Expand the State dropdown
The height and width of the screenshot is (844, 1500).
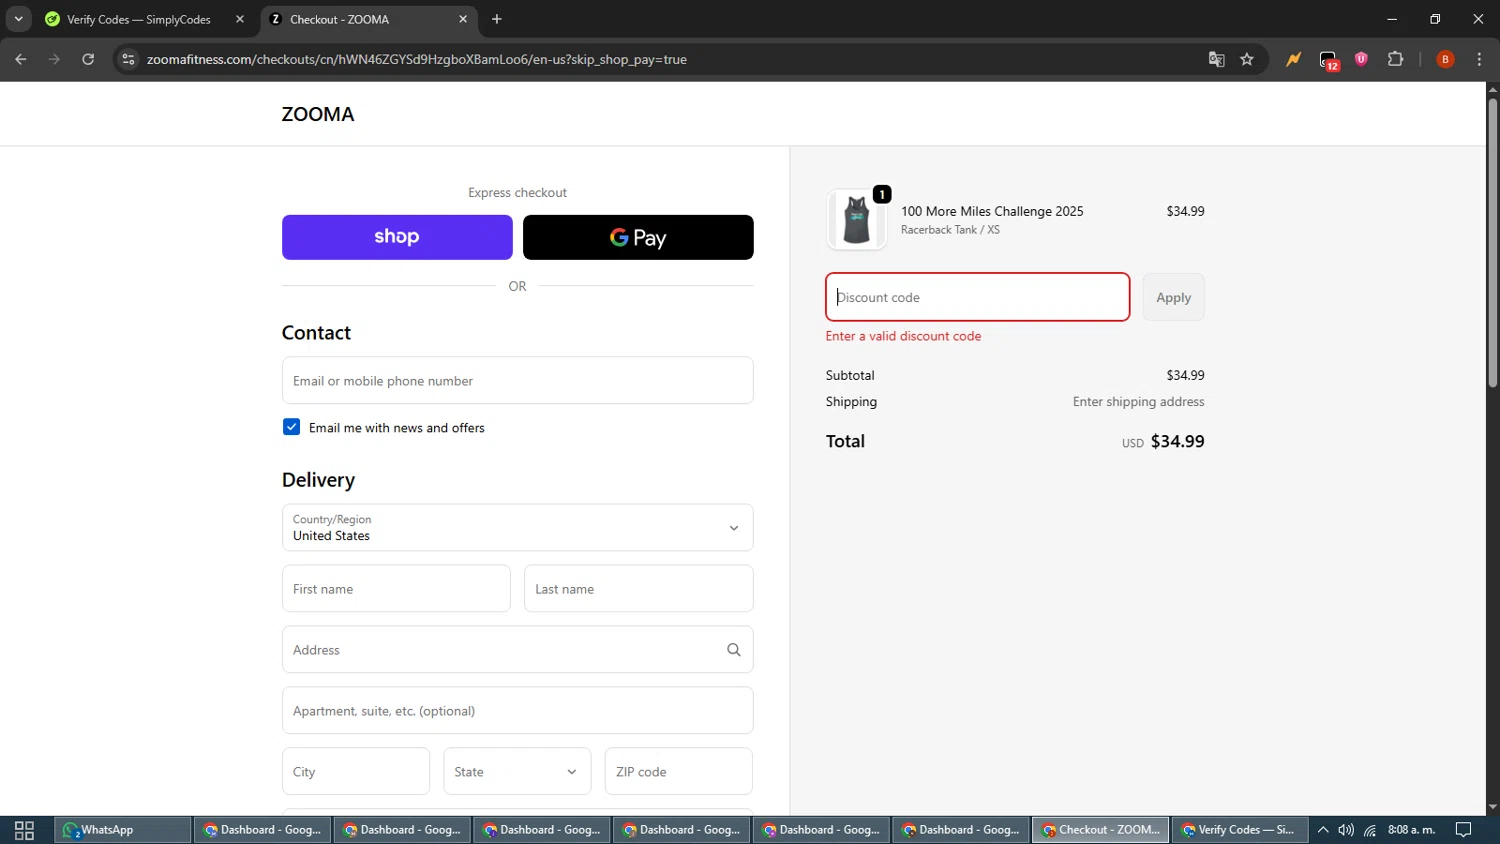click(x=517, y=772)
